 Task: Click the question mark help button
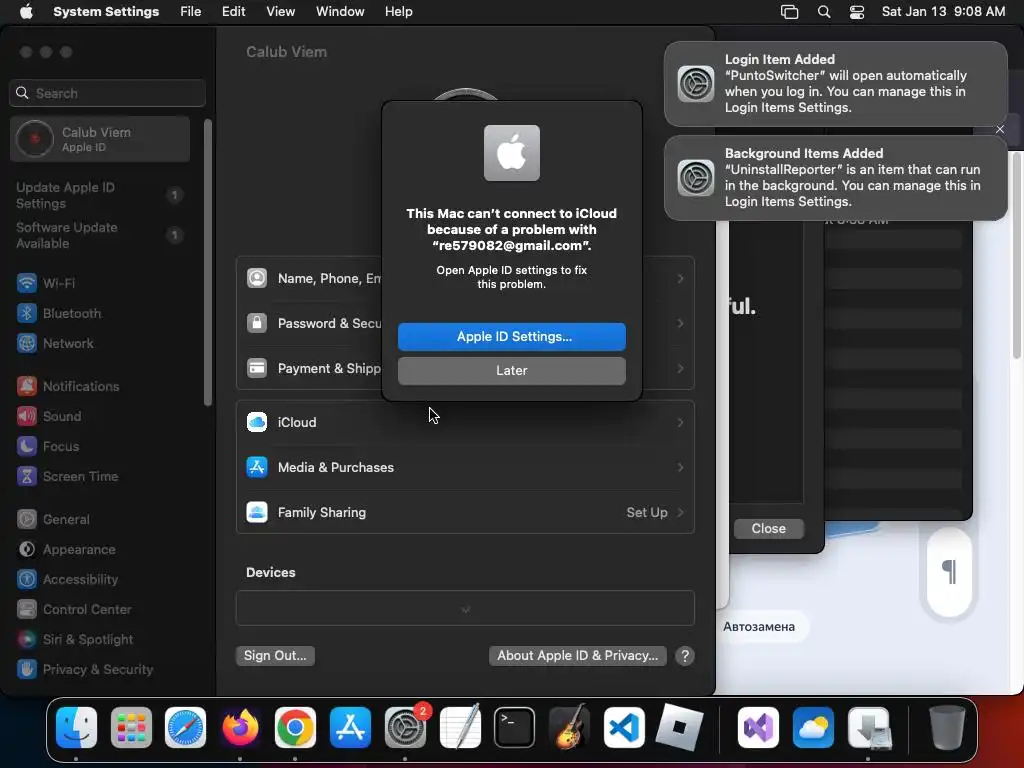pos(684,656)
